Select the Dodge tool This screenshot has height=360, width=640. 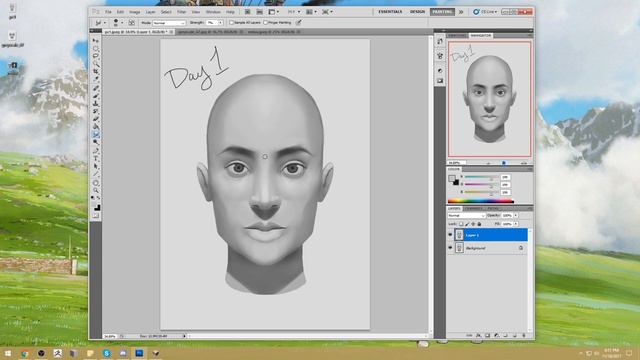96,142
